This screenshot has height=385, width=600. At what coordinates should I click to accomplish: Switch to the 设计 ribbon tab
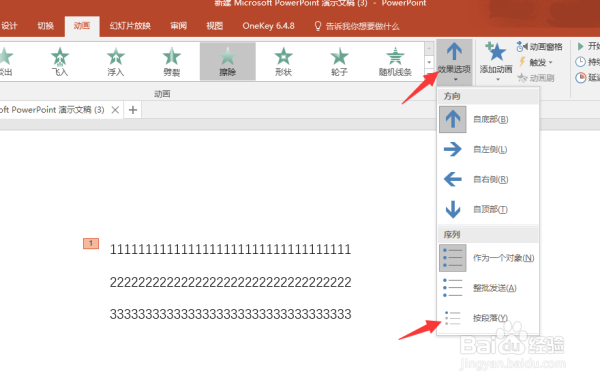(x=9, y=26)
